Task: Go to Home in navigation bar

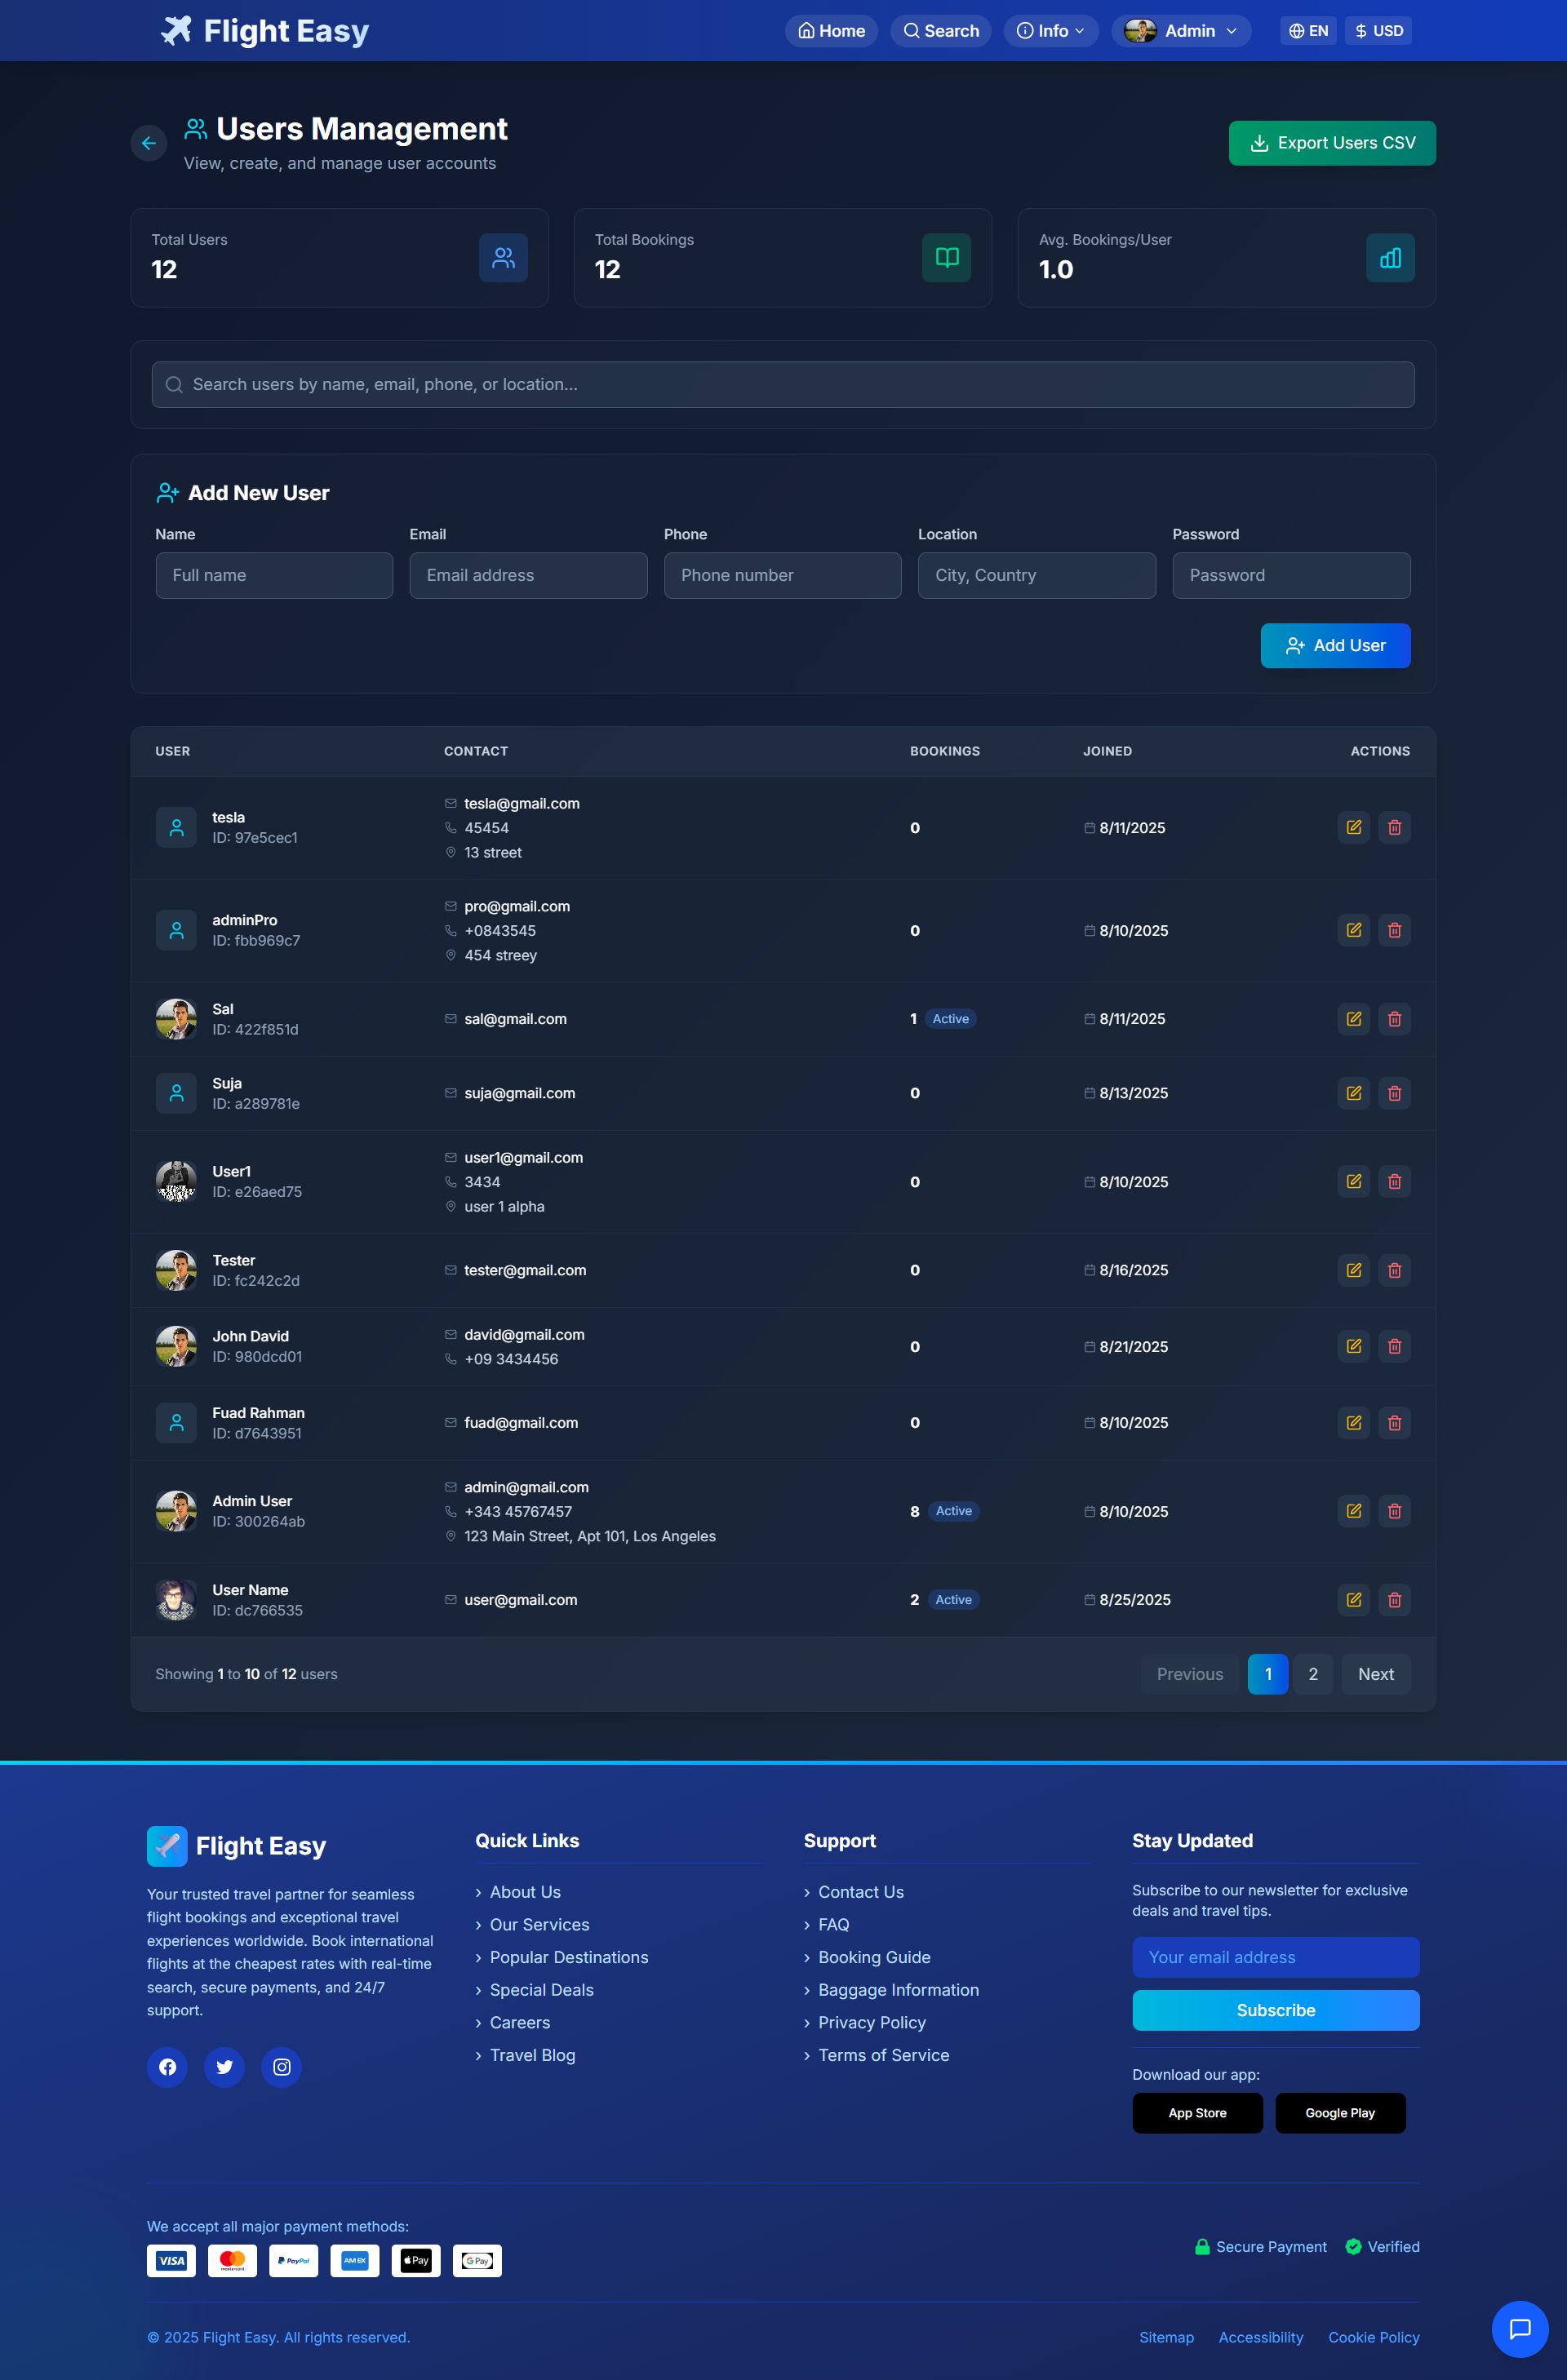Action: pos(831,31)
